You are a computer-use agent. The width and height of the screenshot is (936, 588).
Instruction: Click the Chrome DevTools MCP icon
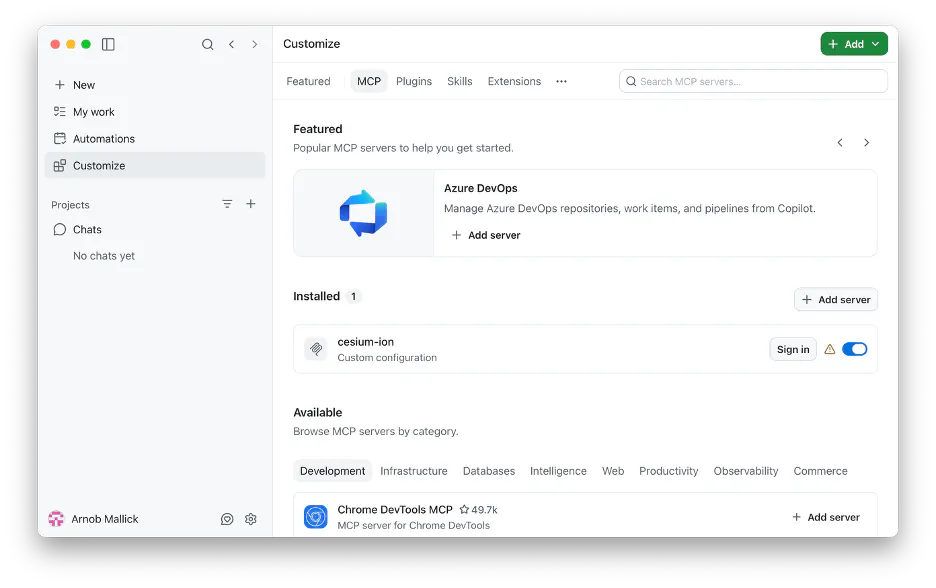(x=316, y=517)
